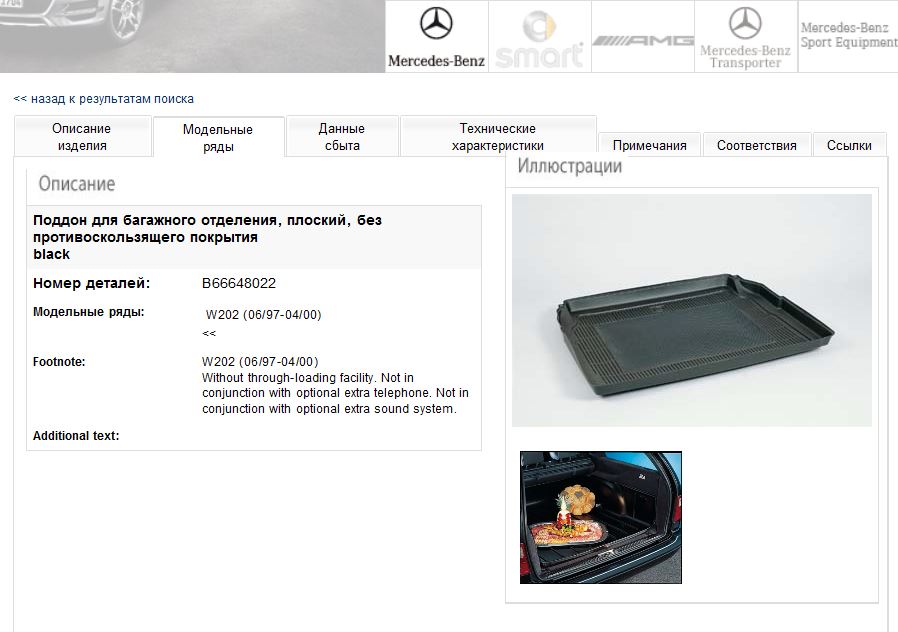Open Технические характеристики tab
The height and width of the screenshot is (632, 898).
click(x=498, y=136)
